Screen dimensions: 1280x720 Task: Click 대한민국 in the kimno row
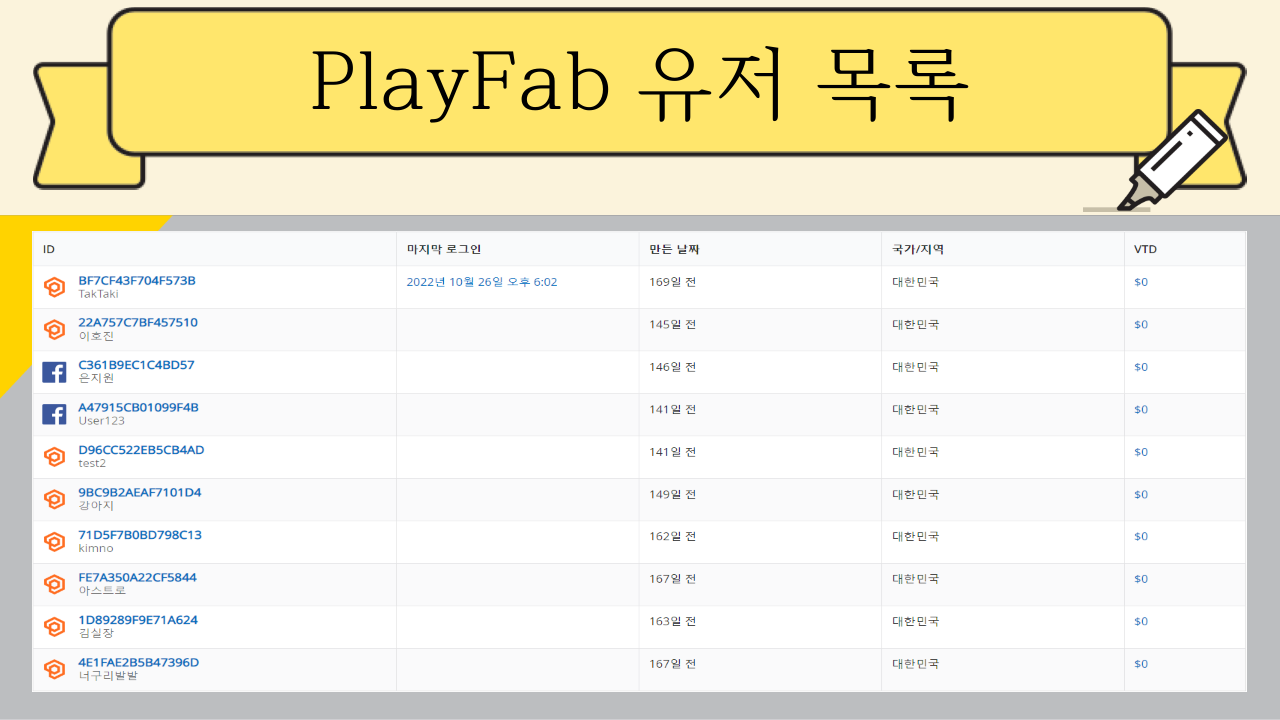tap(916, 536)
